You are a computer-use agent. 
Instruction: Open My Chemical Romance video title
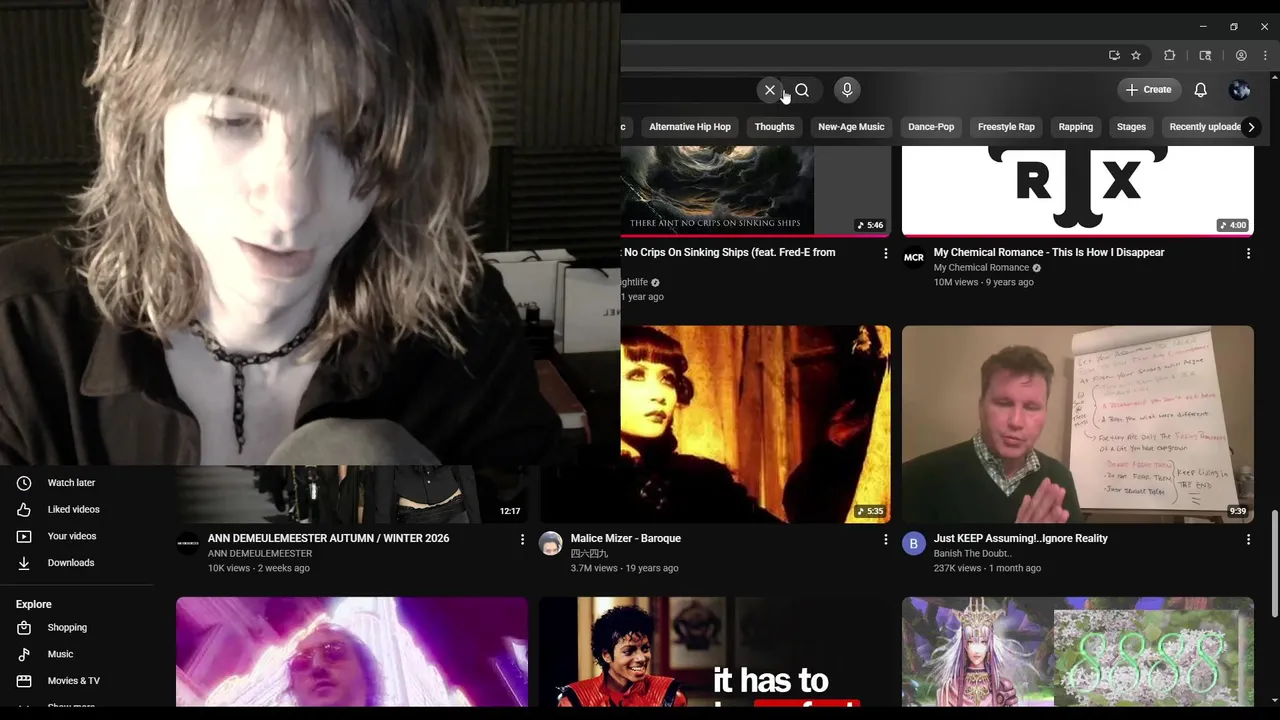[1049, 252]
